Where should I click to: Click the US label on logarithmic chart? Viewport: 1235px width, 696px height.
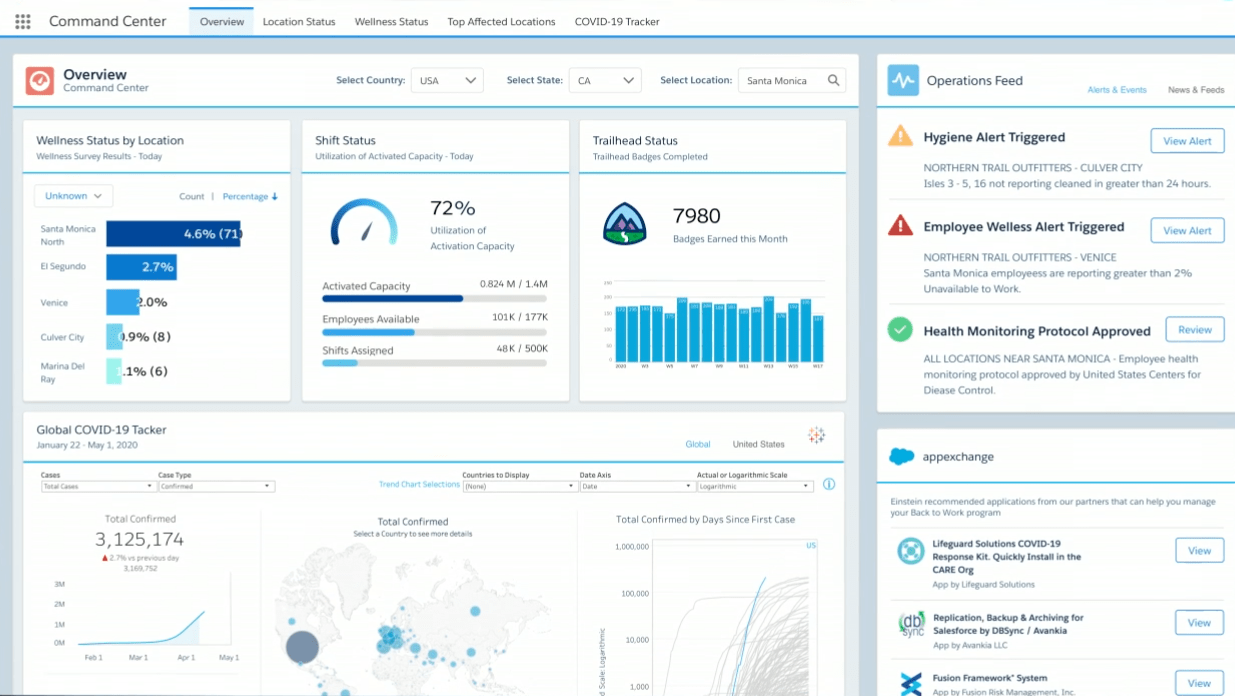pyautogui.click(x=811, y=546)
